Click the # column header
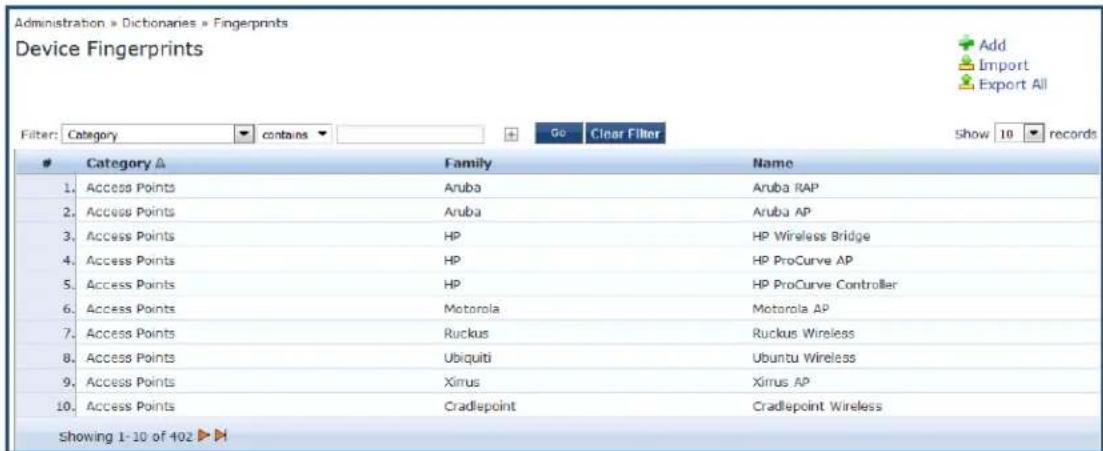Image resolution: width=1103 pixels, height=451 pixels. click(46, 163)
